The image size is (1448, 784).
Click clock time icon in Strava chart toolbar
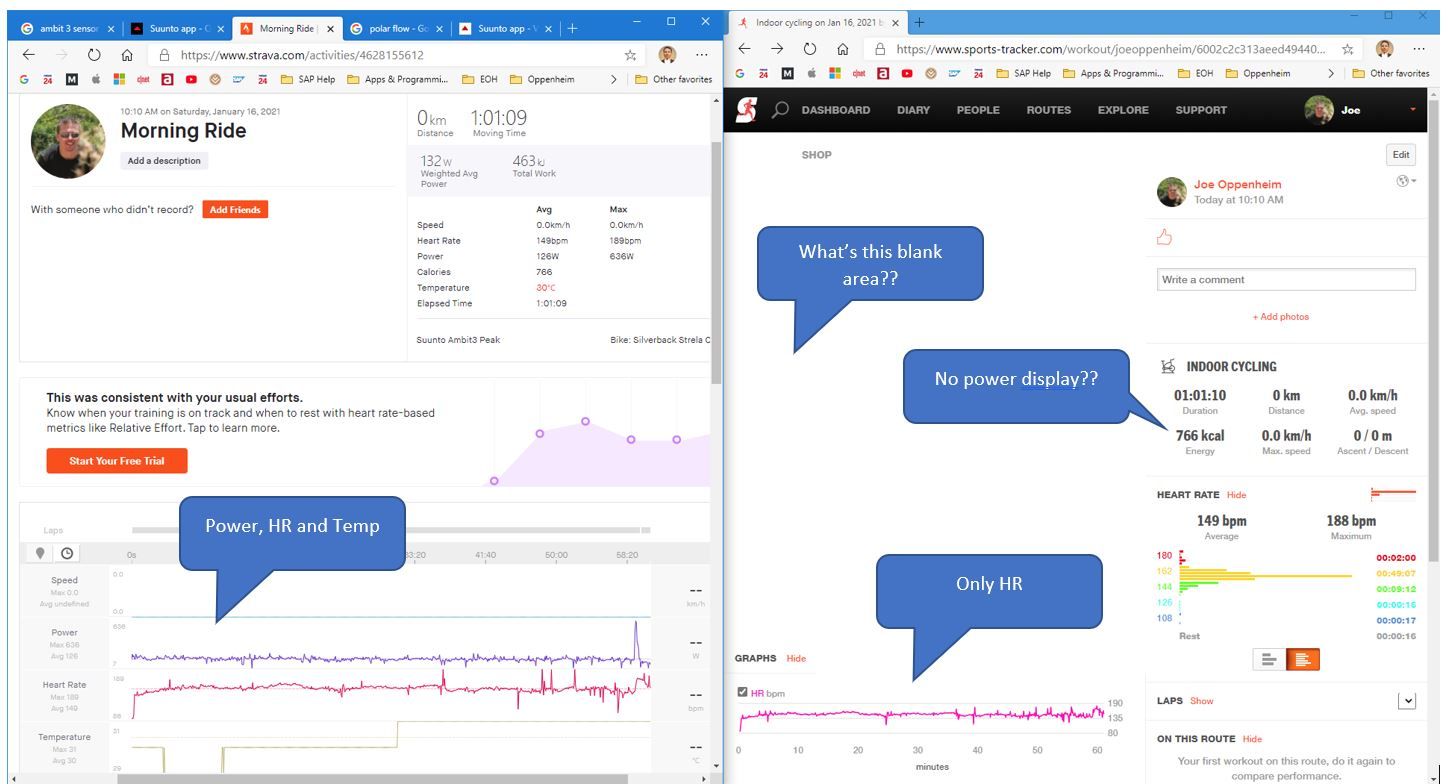[x=66, y=553]
